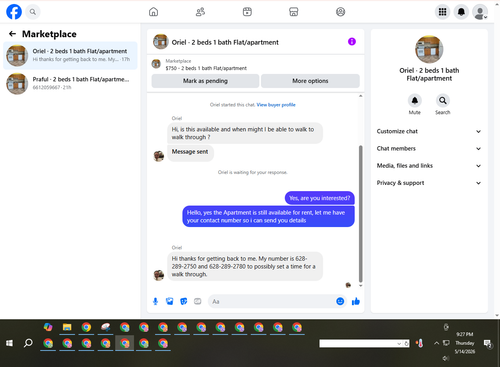
Task: Open the volume speaker icon in the system tray
Action: pyautogui.click(x=446, y=358)
